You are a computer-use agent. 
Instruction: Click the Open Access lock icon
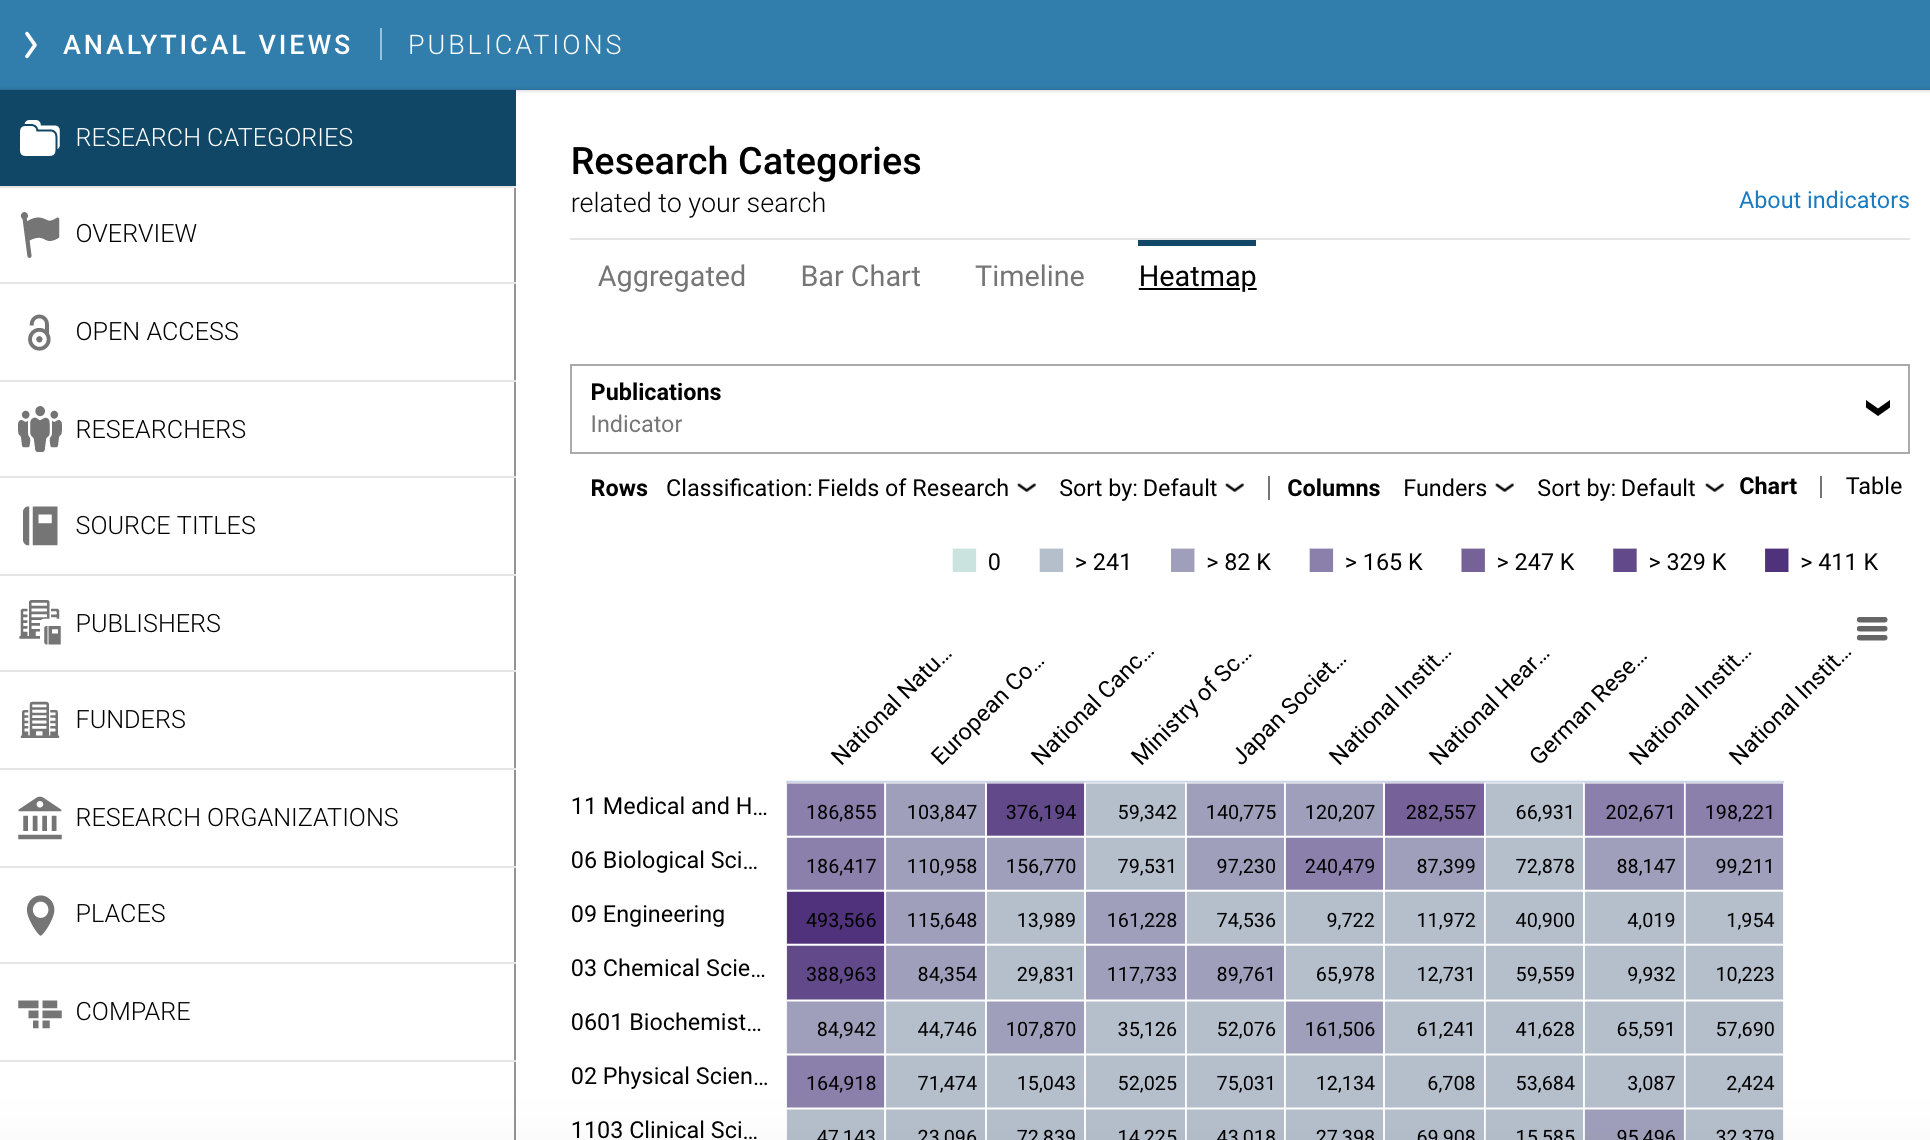tap(39, 332)
